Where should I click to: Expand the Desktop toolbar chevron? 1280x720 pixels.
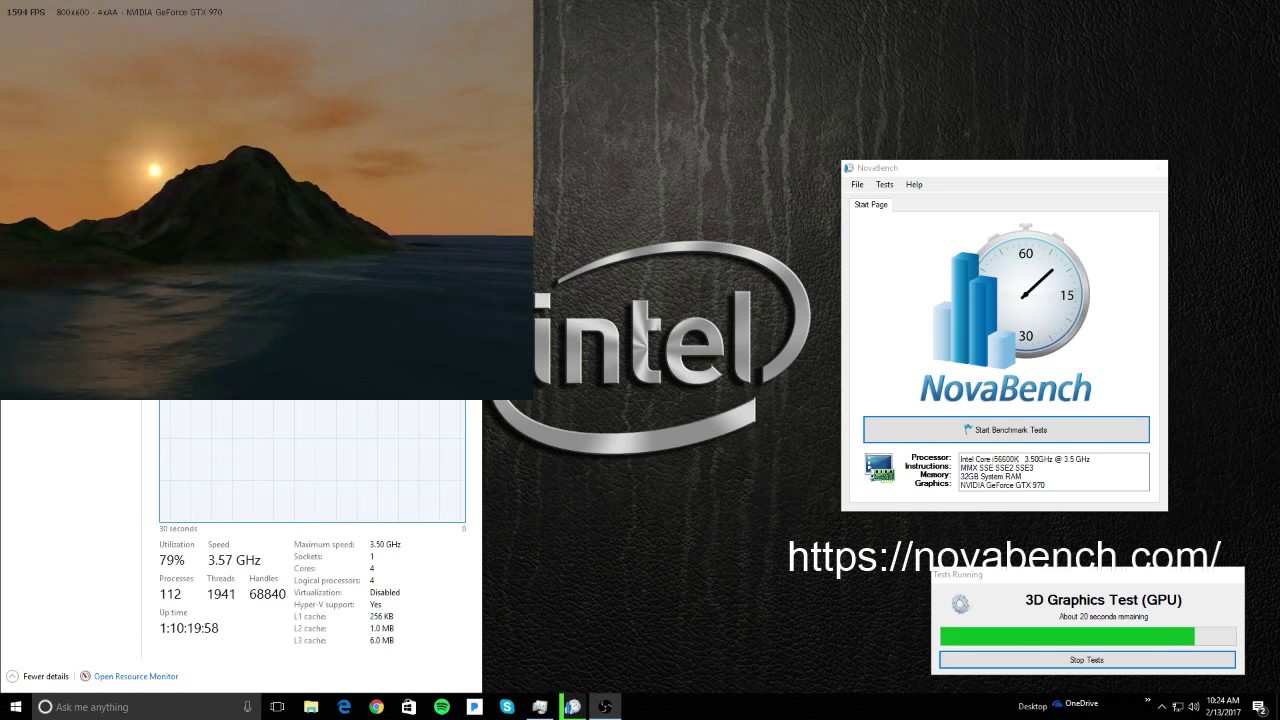1147,700
